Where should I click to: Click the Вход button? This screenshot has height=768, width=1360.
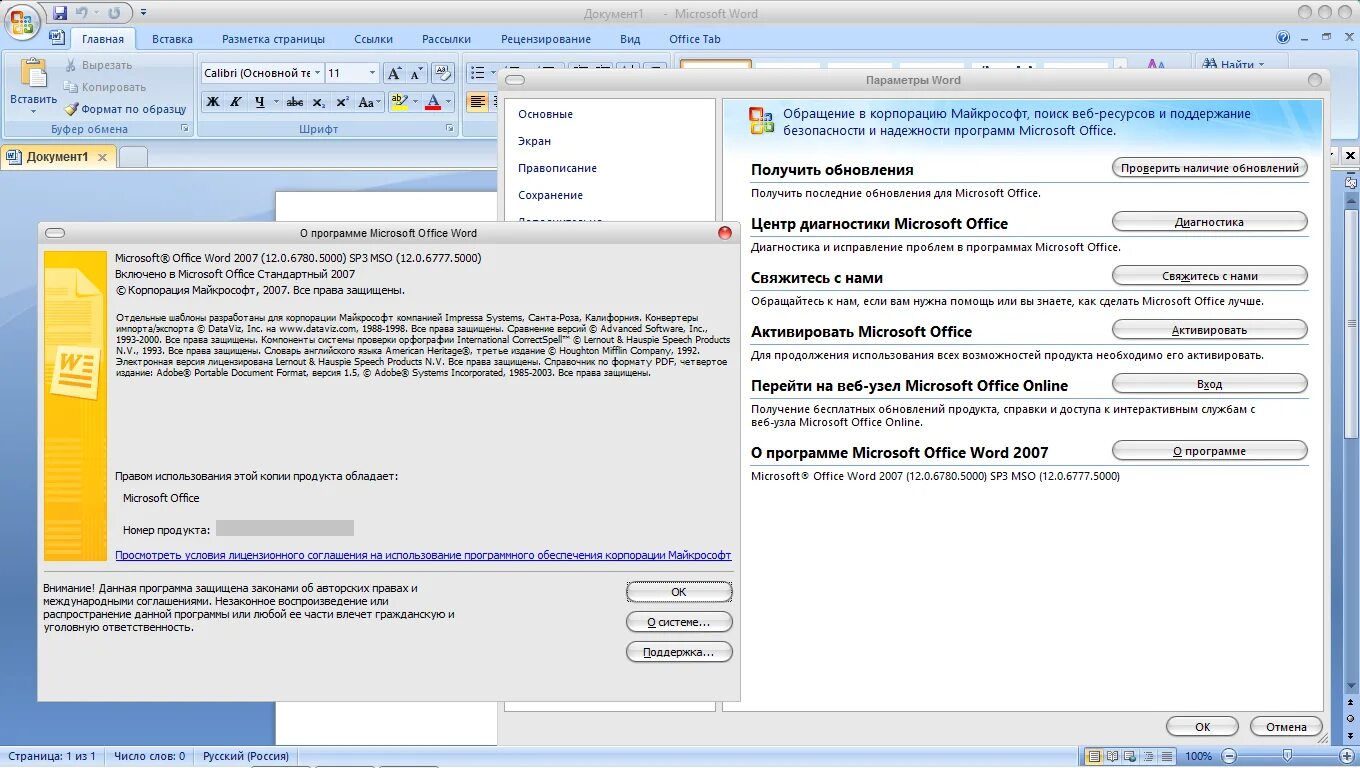point(1210,384)
